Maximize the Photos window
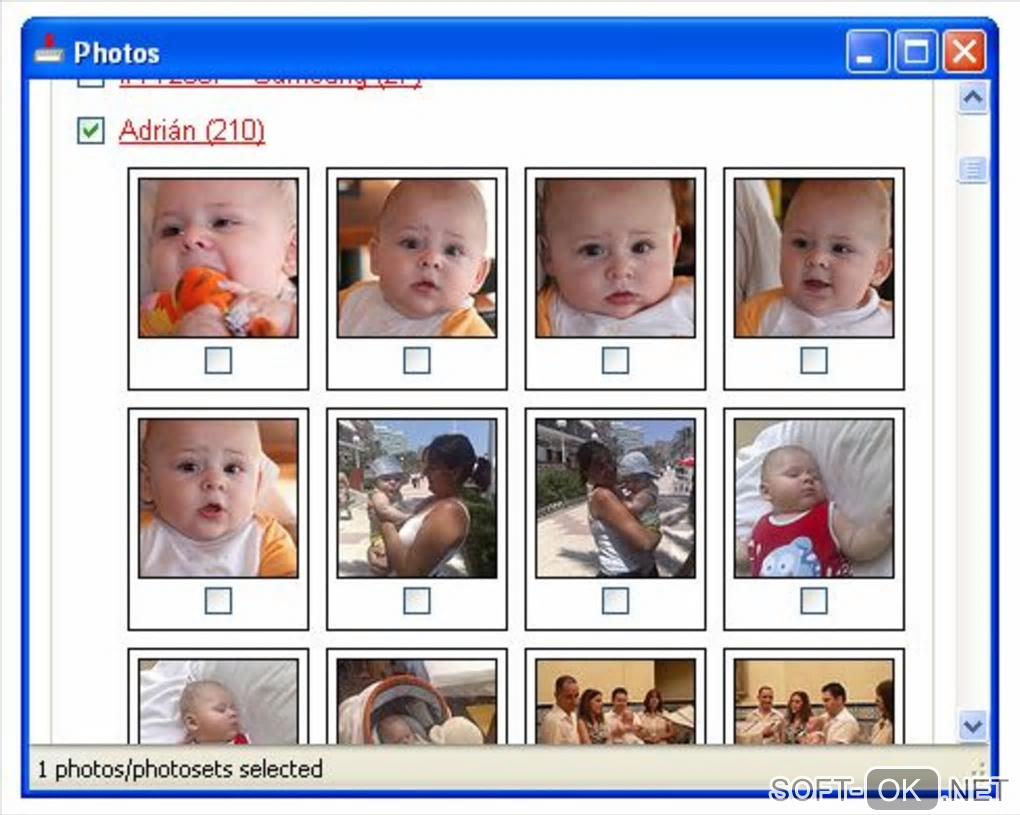 click(x=916, y=51)
